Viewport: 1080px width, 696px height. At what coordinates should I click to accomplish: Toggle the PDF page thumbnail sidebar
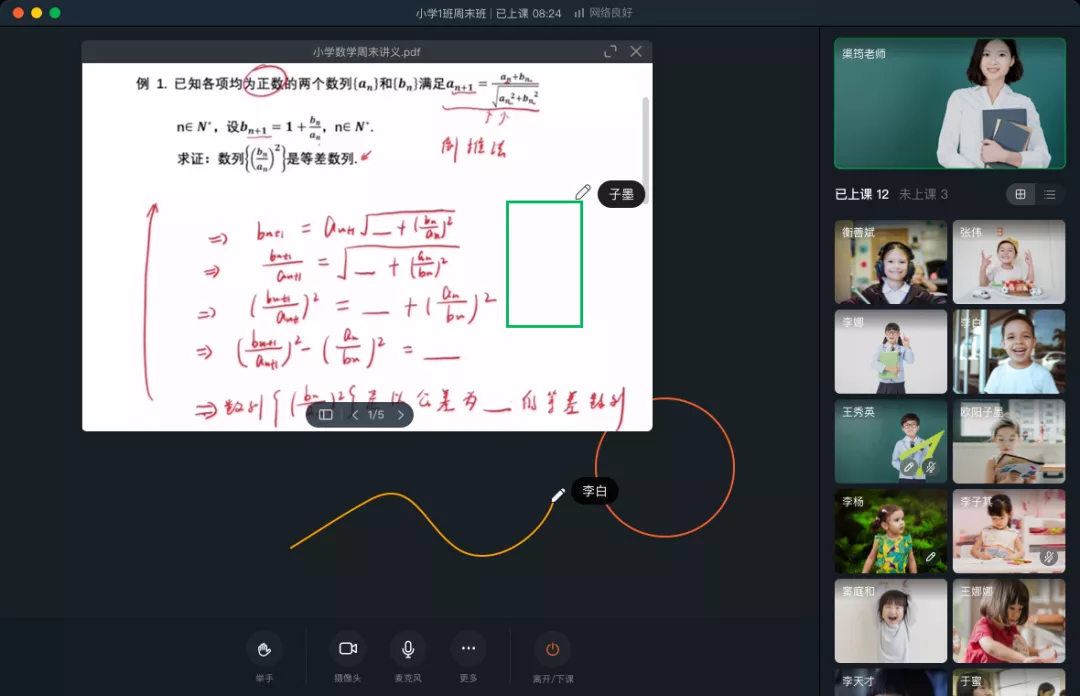(326, 415)
